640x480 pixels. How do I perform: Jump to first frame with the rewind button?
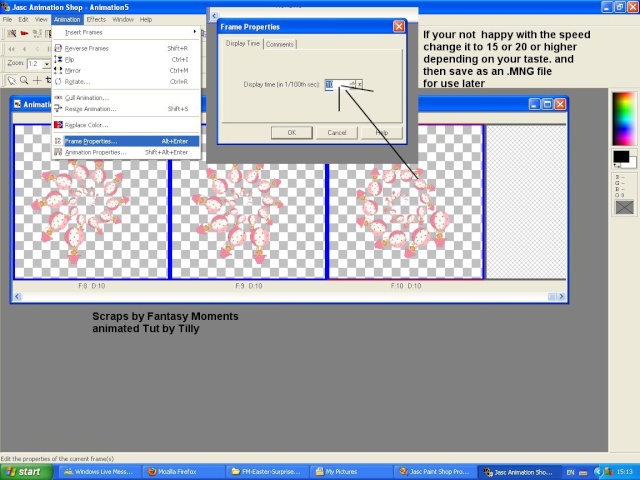(11, 49)
